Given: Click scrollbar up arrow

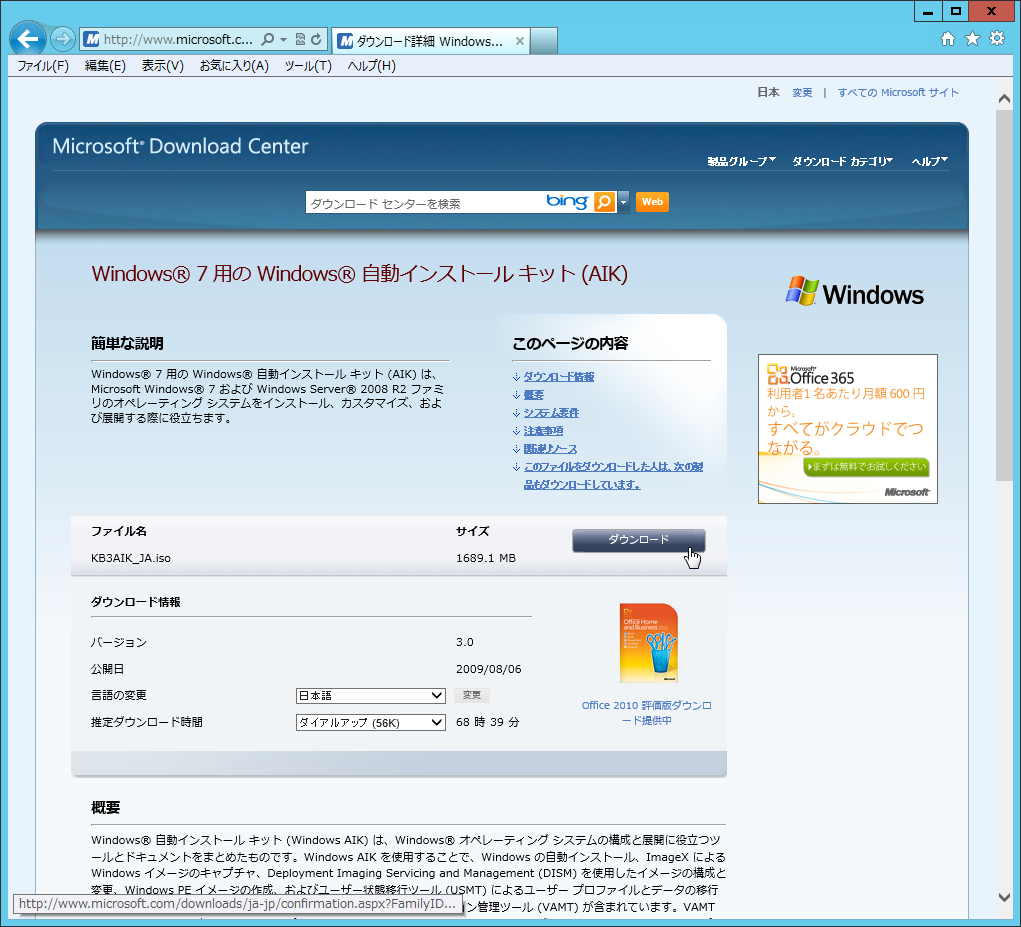Looking at the screenshot, I should pyautogui.click(x=1004, y=99).
